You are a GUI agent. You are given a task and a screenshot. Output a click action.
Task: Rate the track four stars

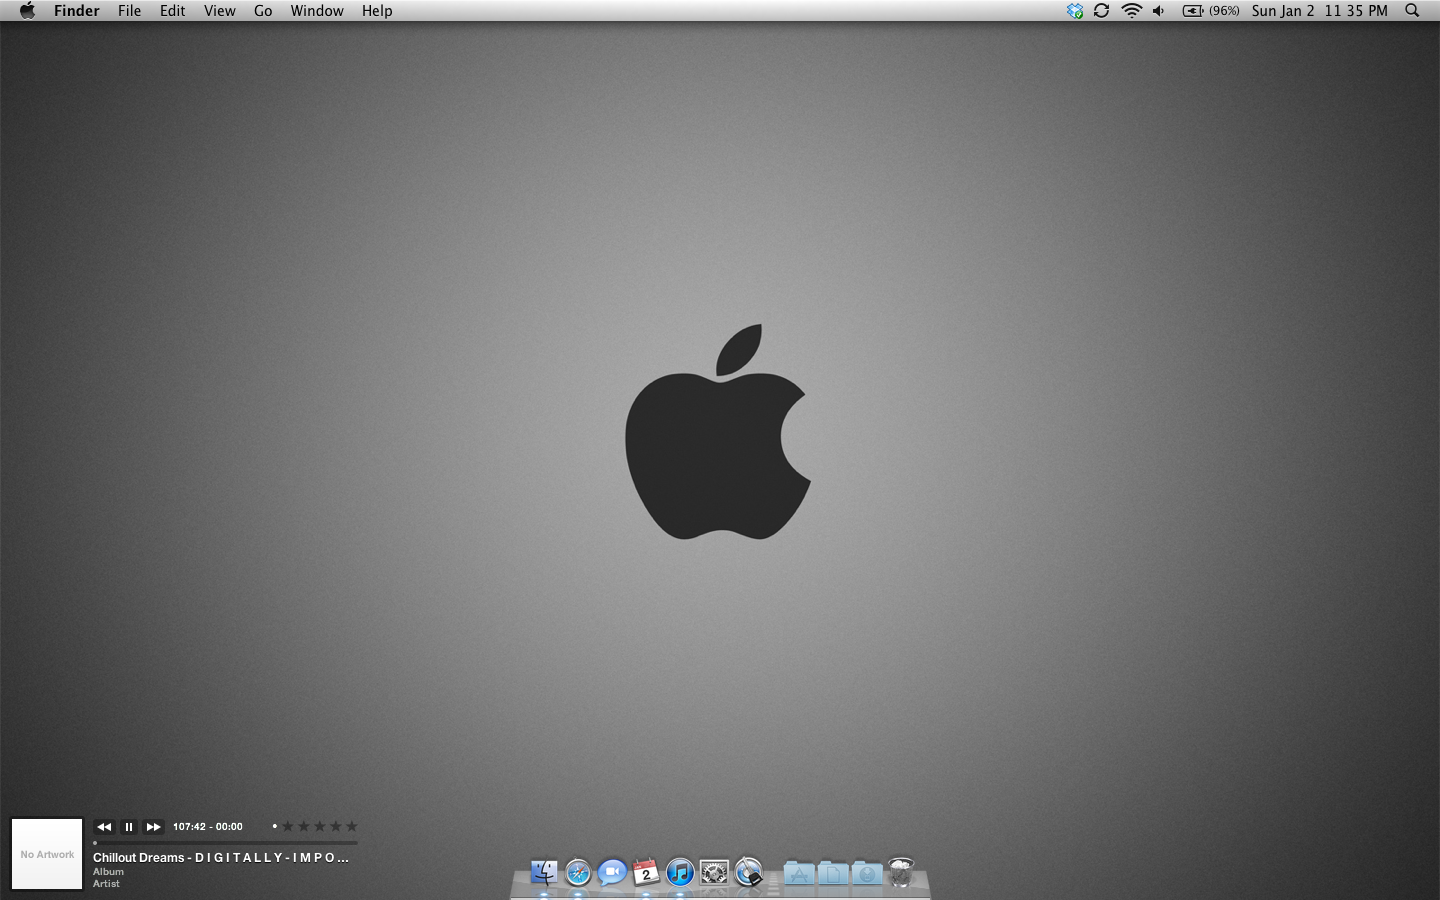pyautogui.click(x=336, y=826)
